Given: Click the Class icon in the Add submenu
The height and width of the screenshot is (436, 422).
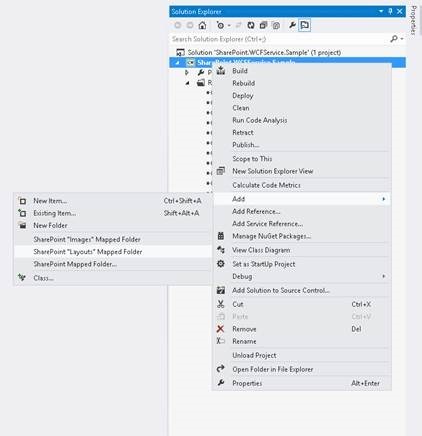Looking at the screenshot, I should point(22,277).
